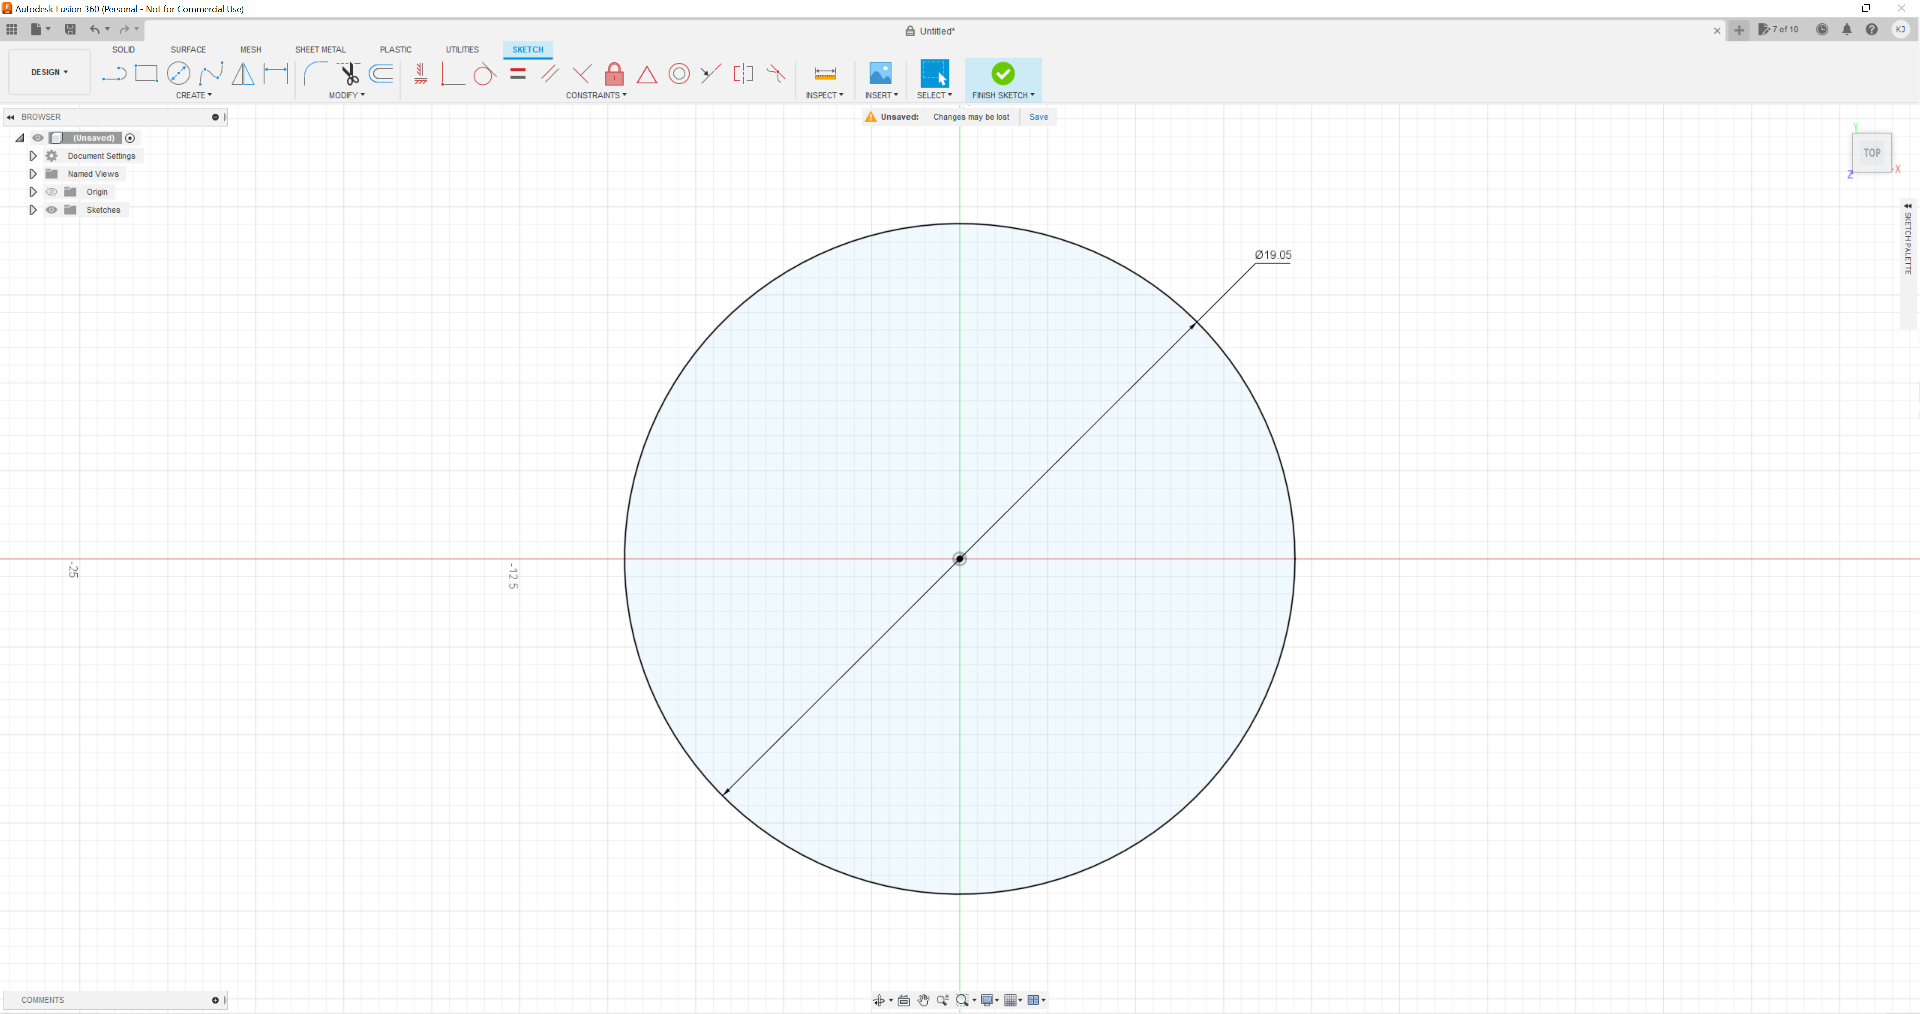Screen dimensions: 1920x1014
Task: Open the Display Settings dropdown
Action: pyautogui.click(x=986, y=1000)
